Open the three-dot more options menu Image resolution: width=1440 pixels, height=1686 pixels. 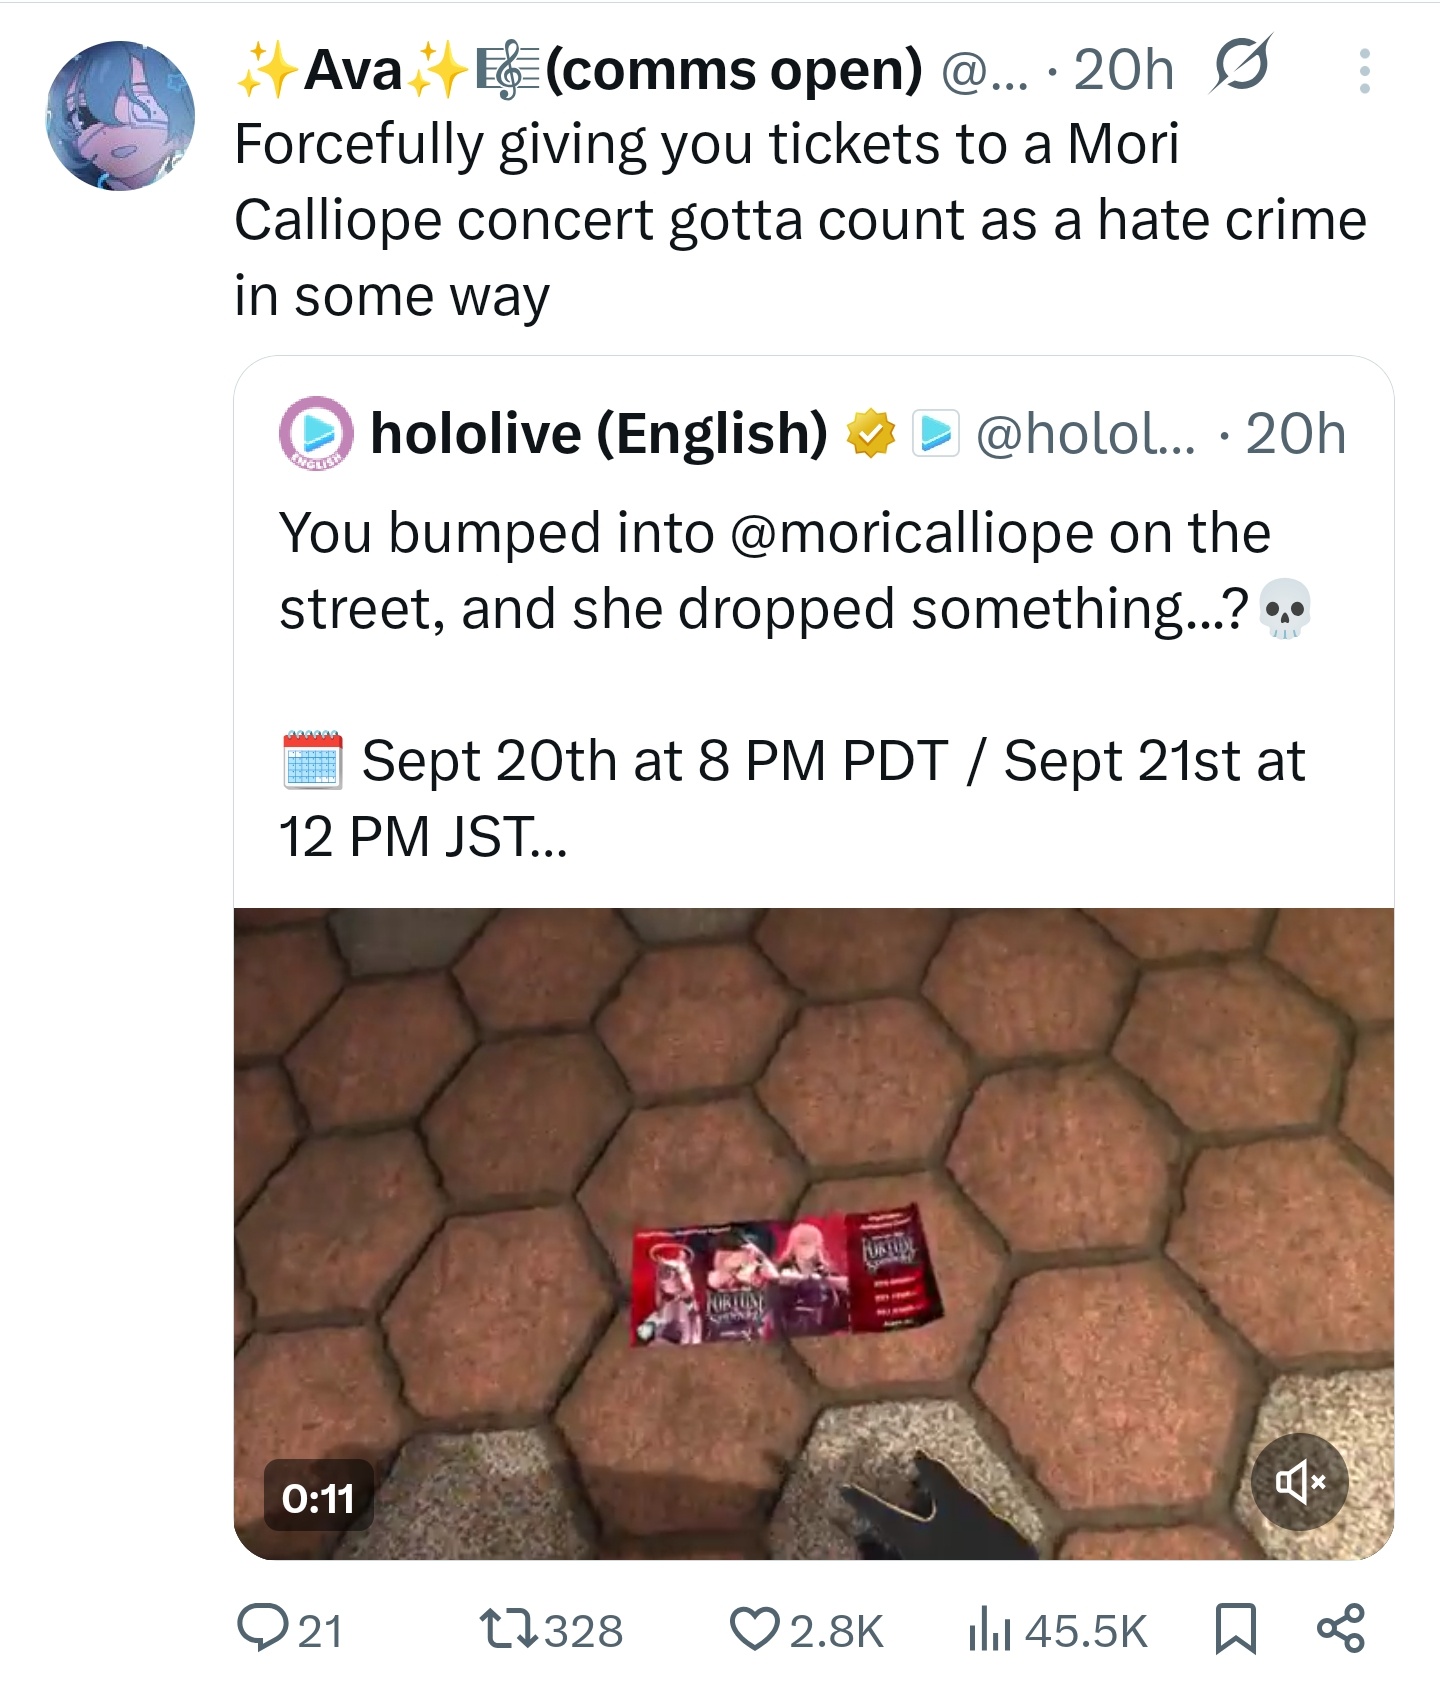coord(1364,71)
